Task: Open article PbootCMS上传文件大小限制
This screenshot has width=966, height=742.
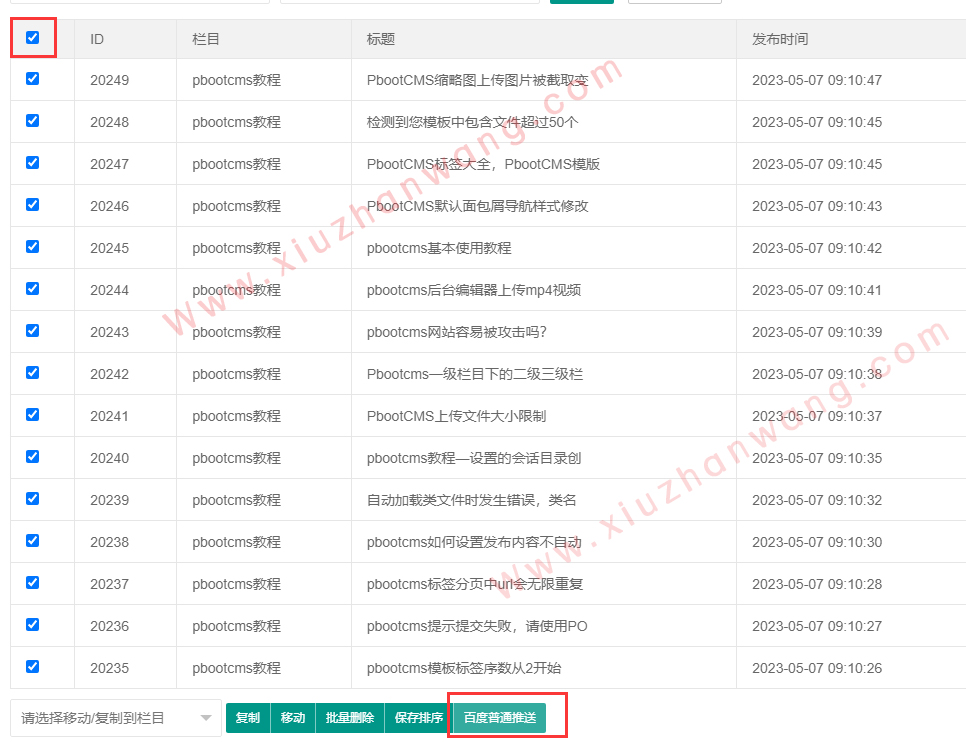Action: [x=456, y=416]
